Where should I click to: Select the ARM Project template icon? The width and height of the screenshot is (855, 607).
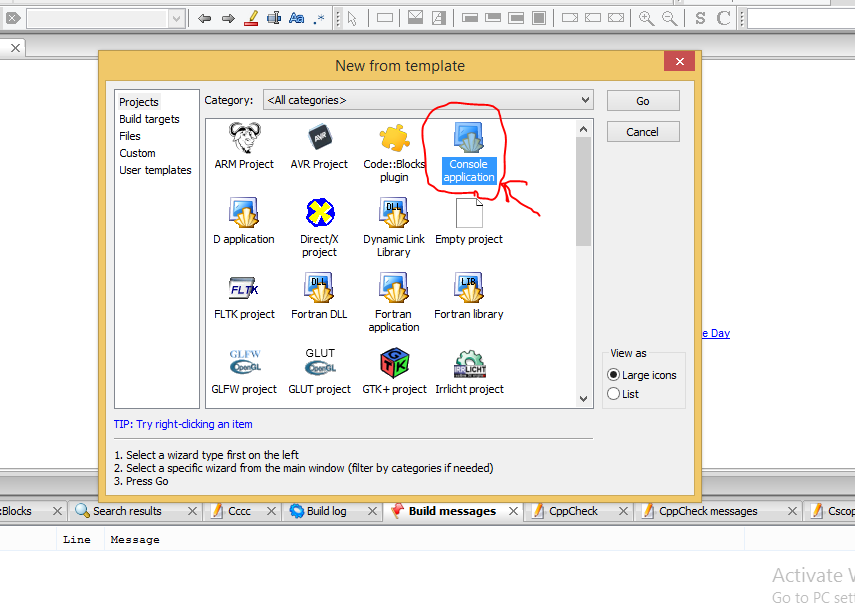point(244,138)
